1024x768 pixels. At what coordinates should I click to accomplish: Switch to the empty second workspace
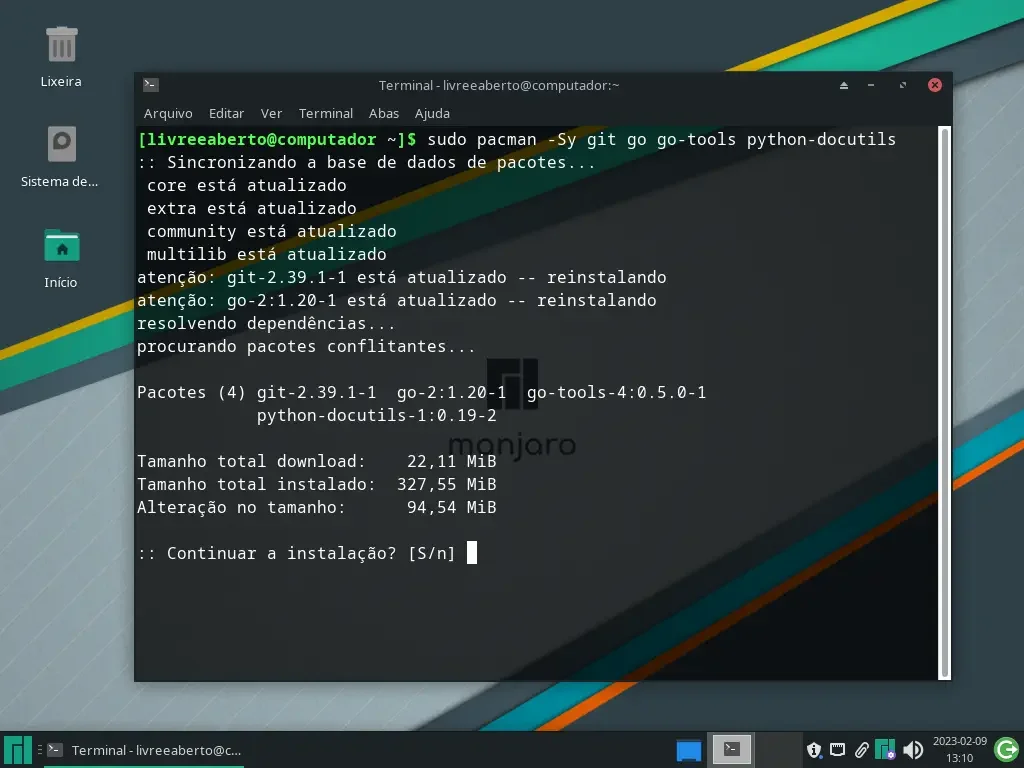coord(776,749)
